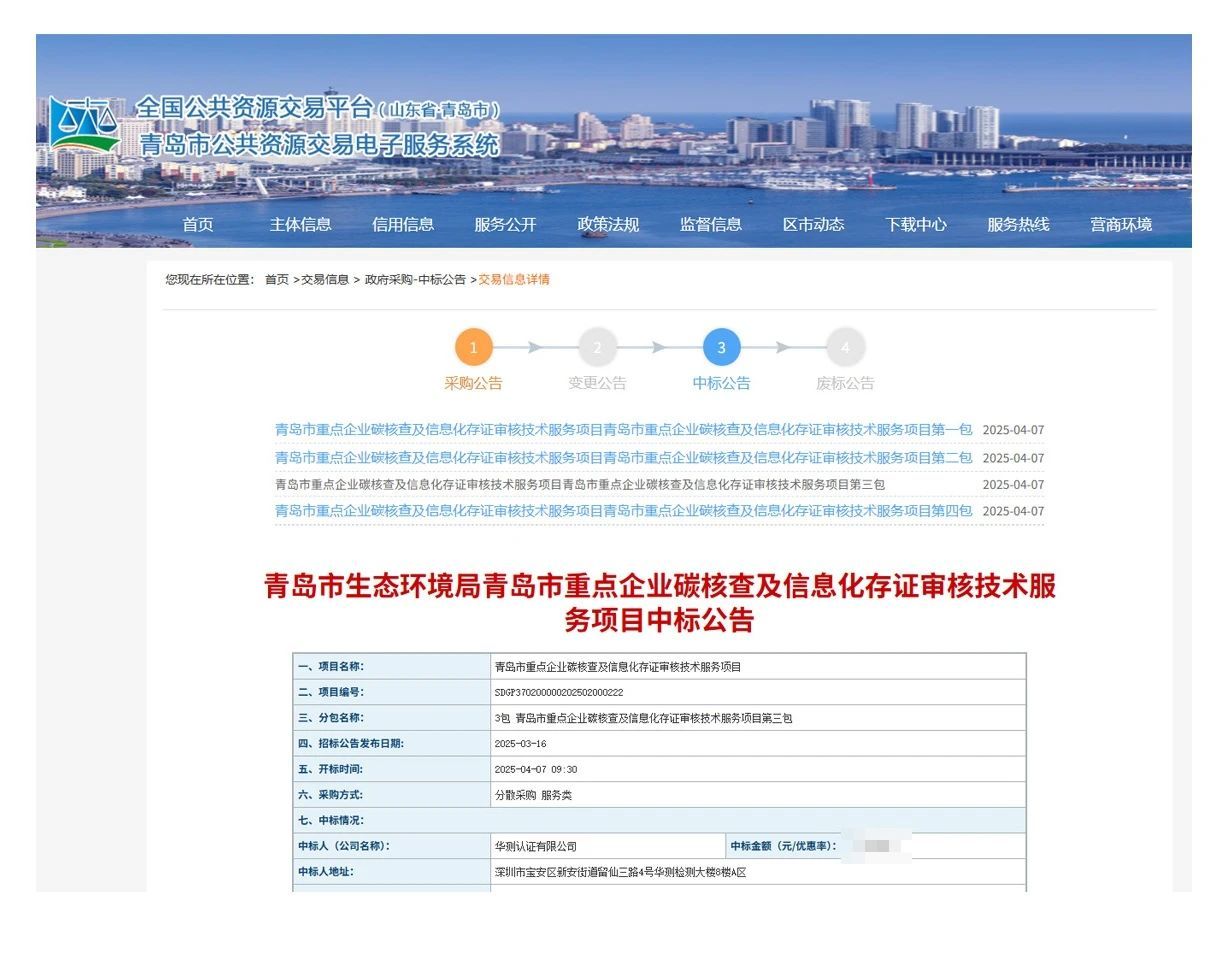Image resolution: width=1231 pixels, height=964 pixels.
Task: Open the 第二包 project announcement link
Action: (x=624, y=458)
